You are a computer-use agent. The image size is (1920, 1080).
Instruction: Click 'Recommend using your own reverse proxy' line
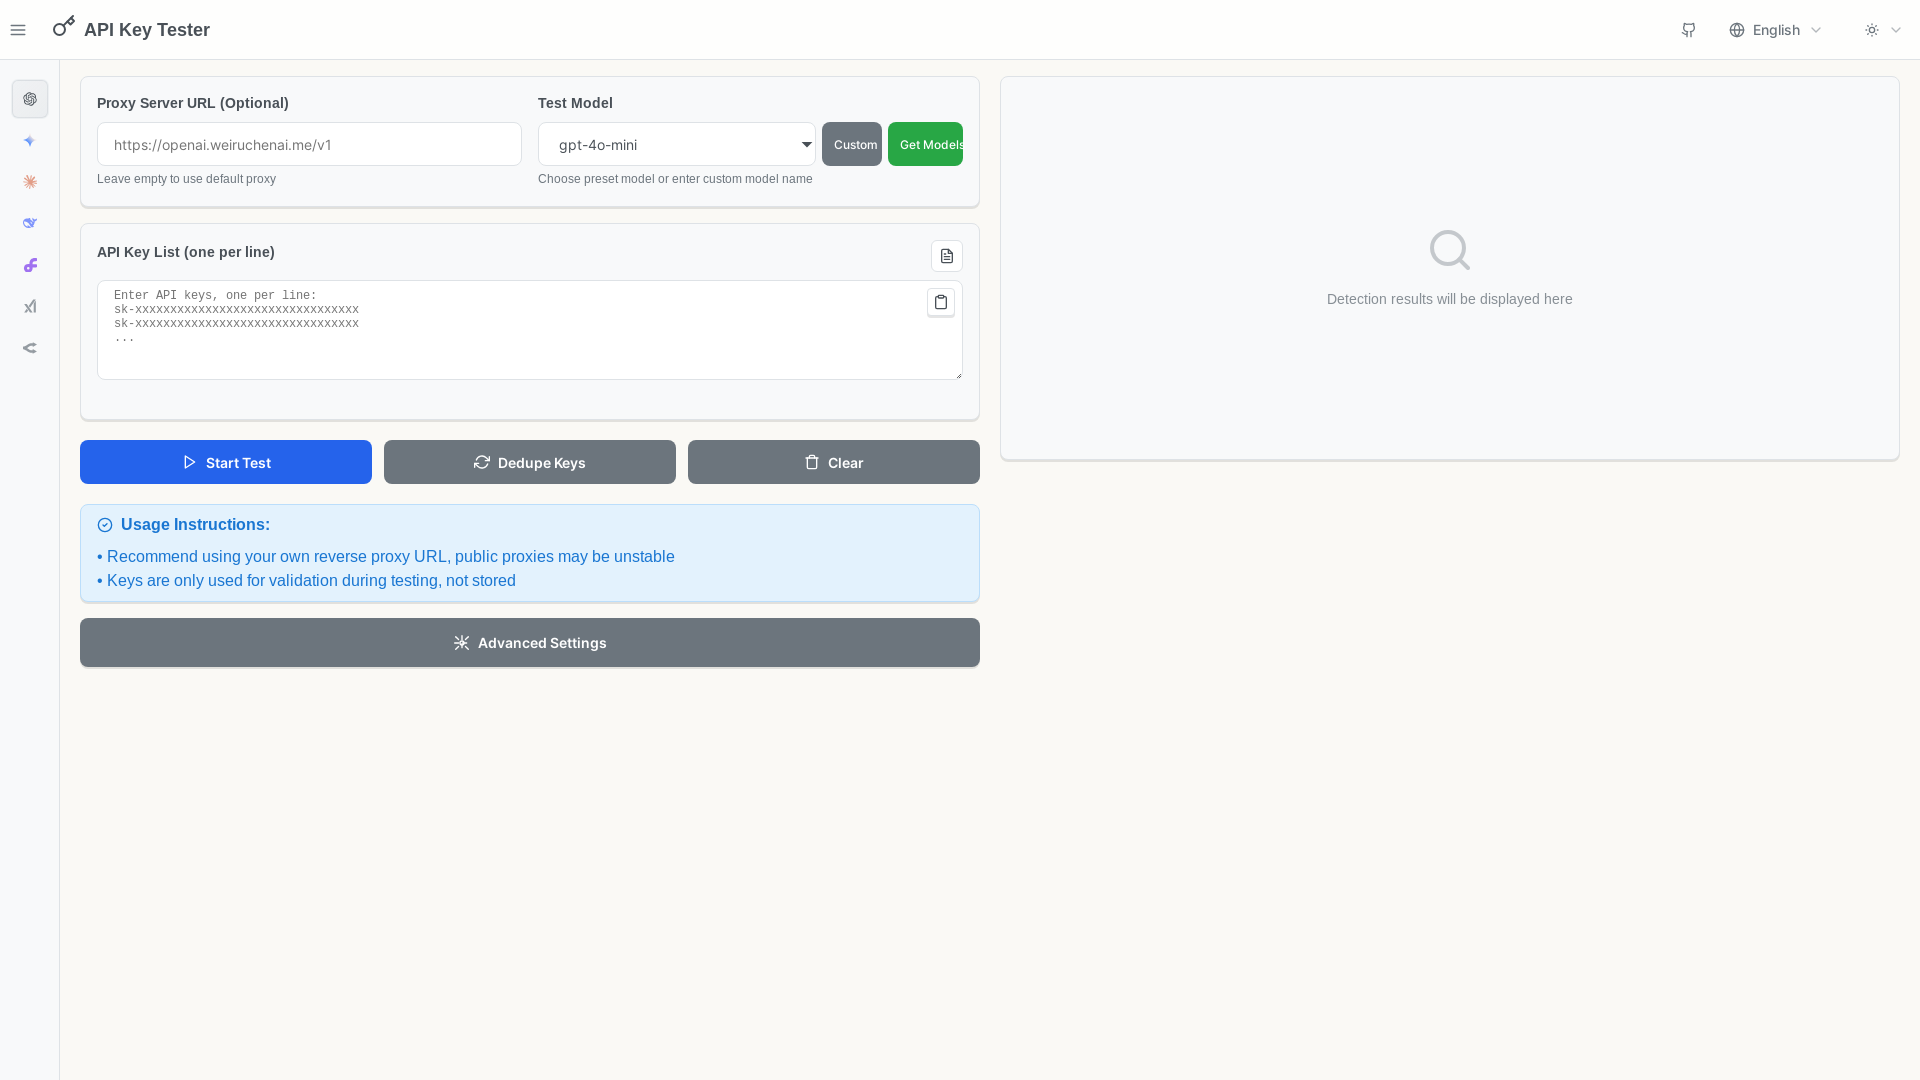pos(386,556)
